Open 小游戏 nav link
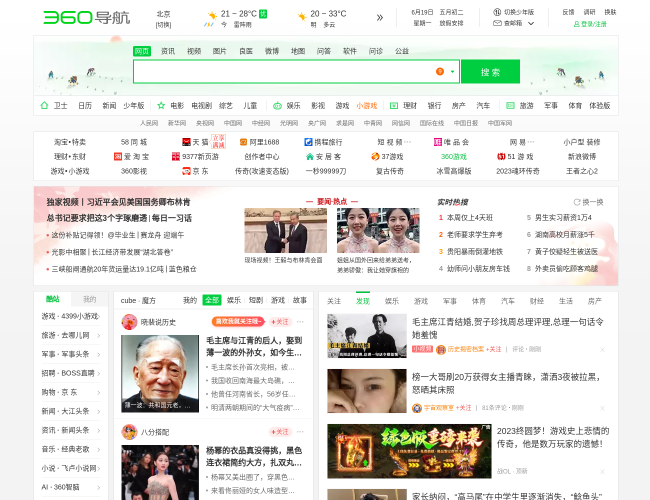The height and width of the screenshot is (500, 650). tap(367, 106)
